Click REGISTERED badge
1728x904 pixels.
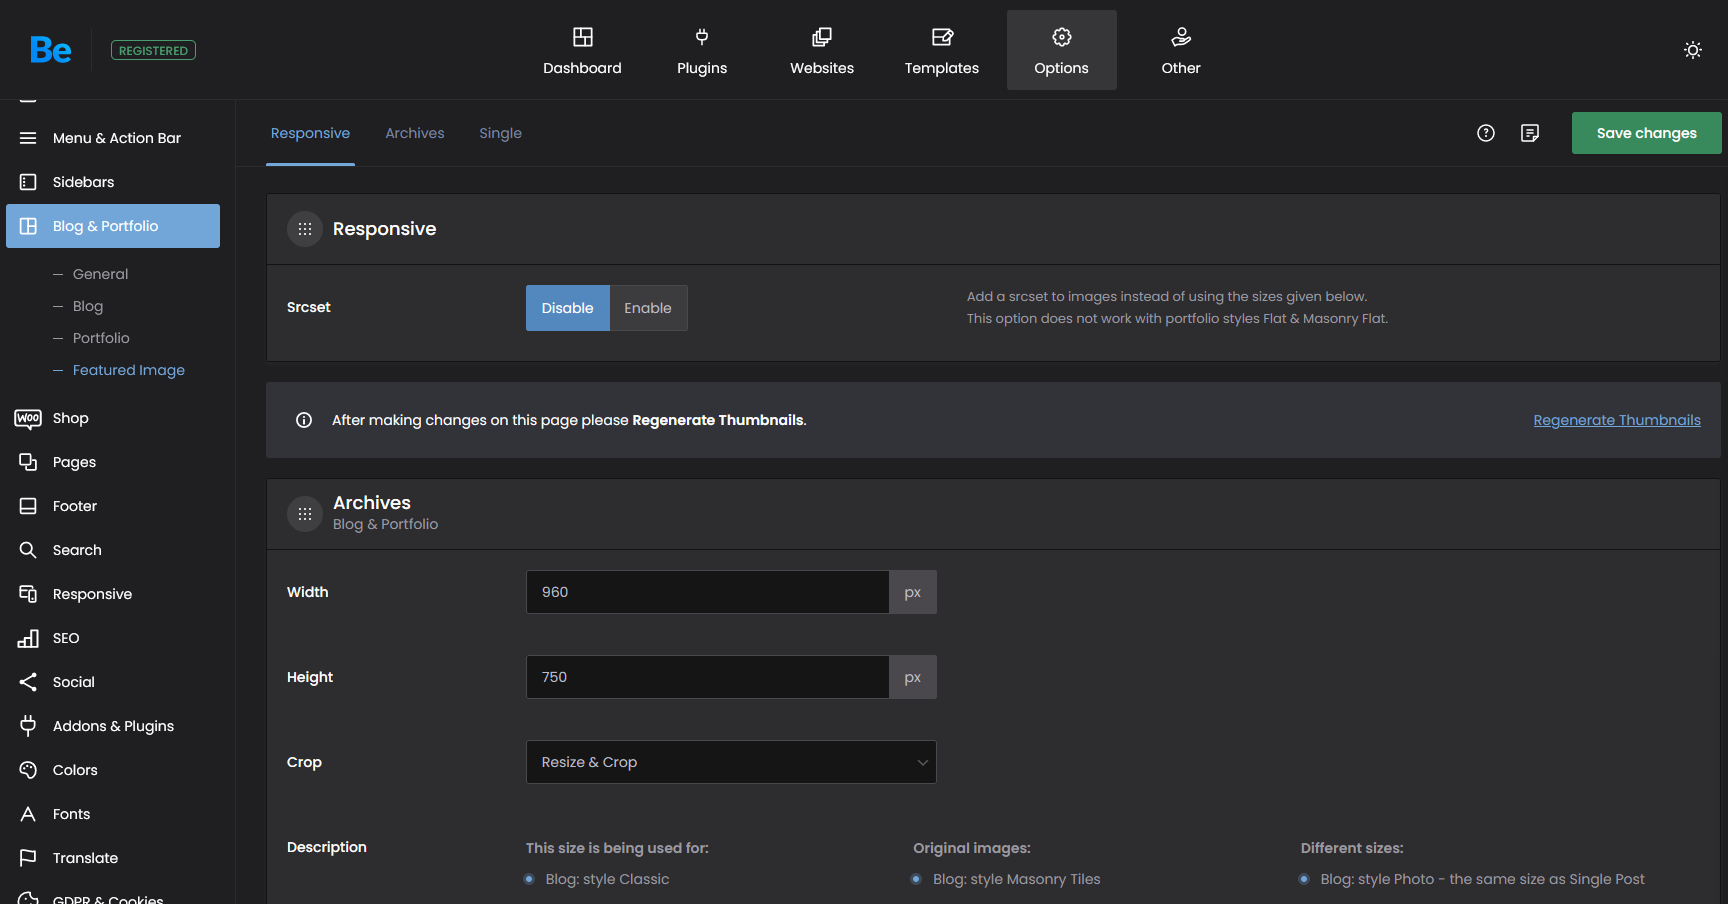pyautogui.click(x=153, y=50)
